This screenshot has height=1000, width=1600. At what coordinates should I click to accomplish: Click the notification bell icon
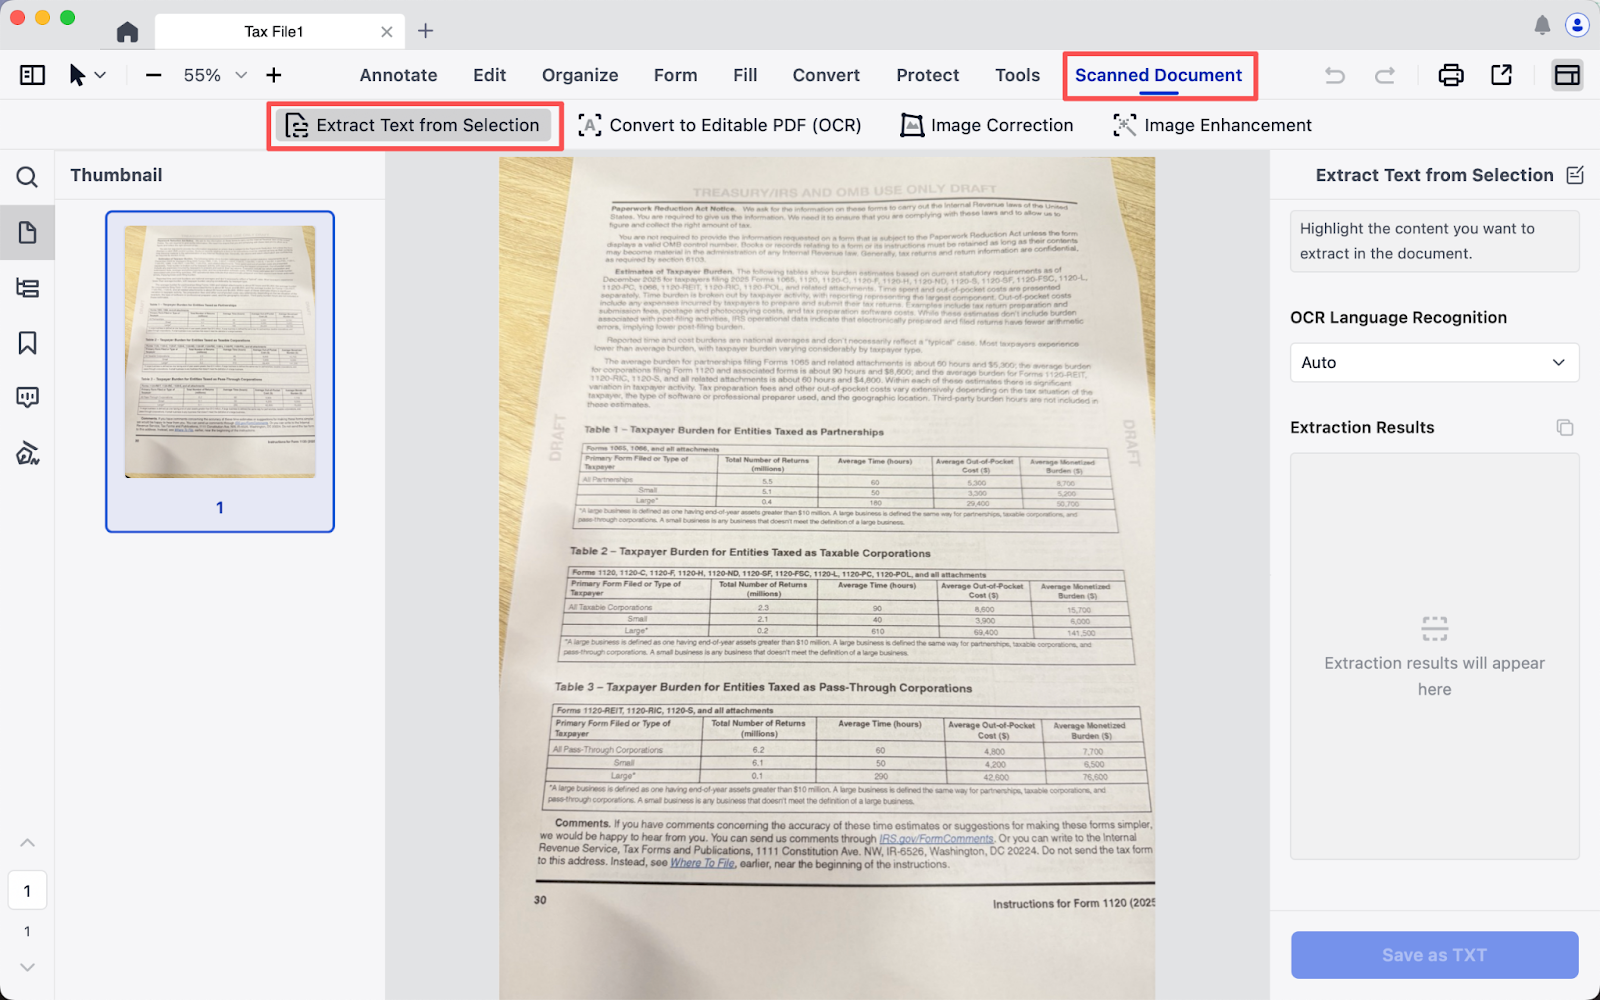[x=1542, y=26]
